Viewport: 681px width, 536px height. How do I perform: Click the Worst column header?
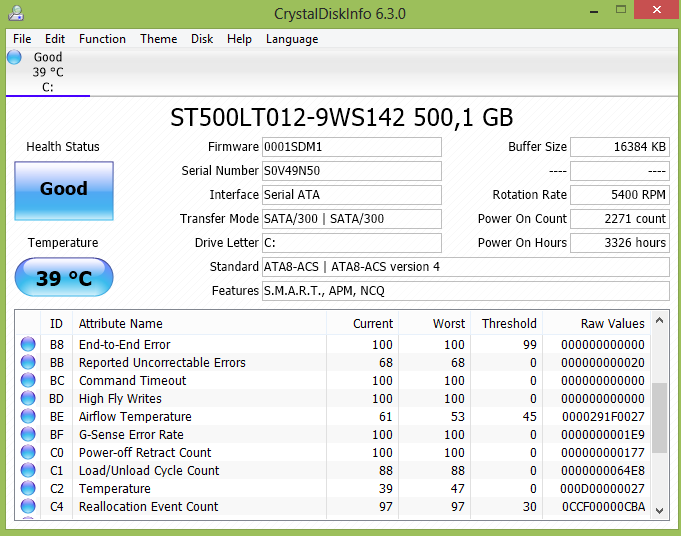point(435,323)
